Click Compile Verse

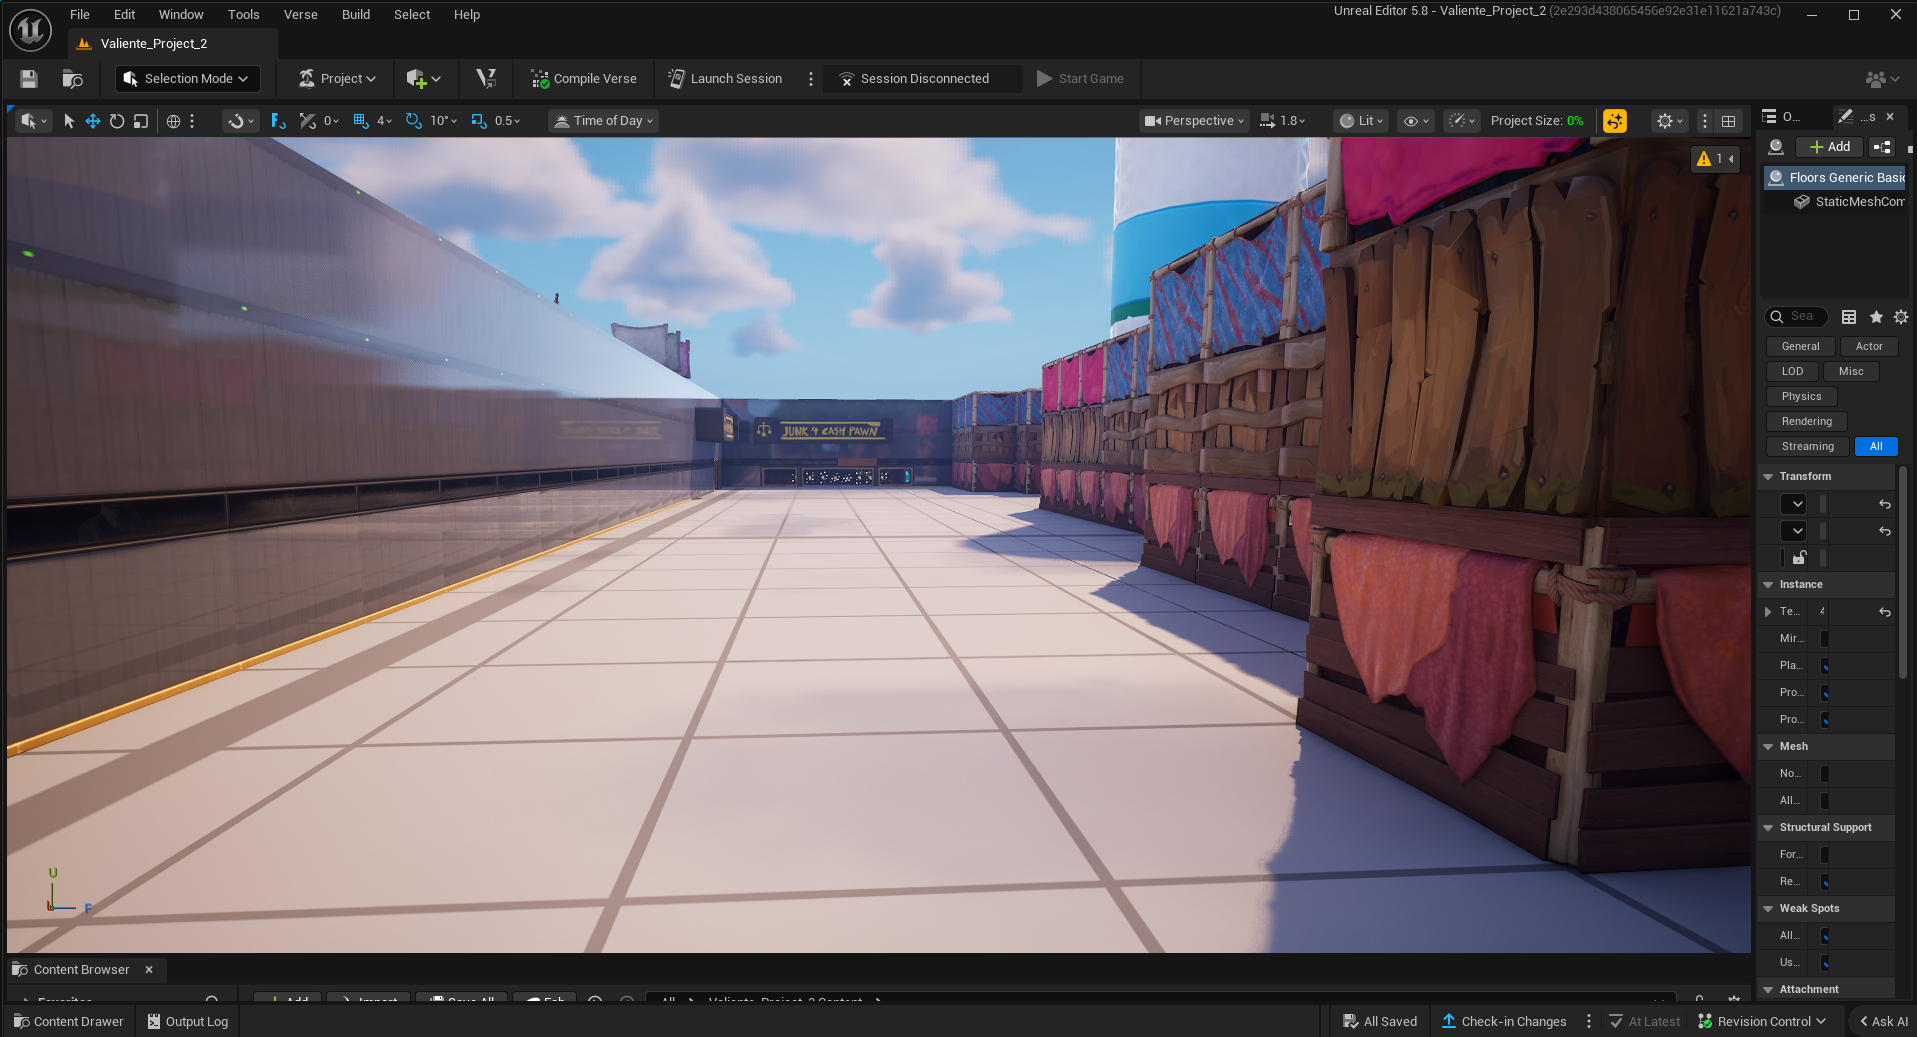584,79
